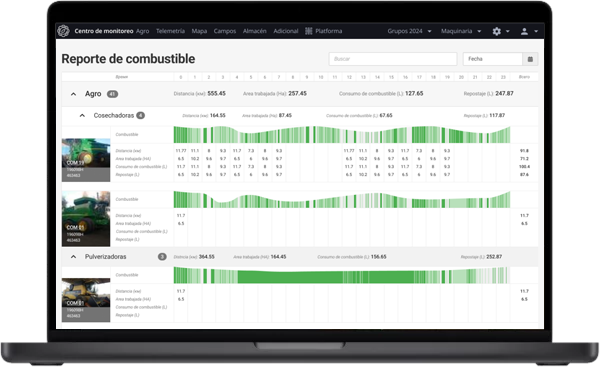
Task: Open the calendar date picker icon
Action: tap(530, 59)
